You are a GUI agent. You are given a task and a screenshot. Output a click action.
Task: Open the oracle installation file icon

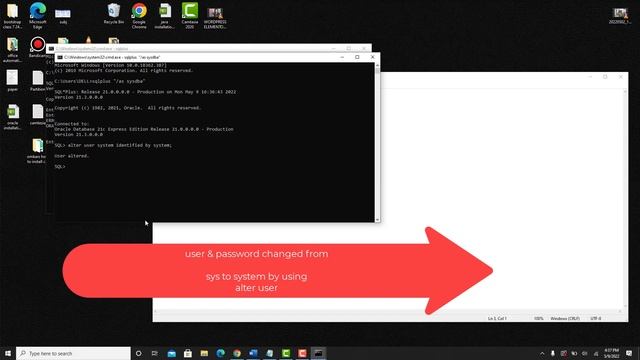tap(12, 117)
